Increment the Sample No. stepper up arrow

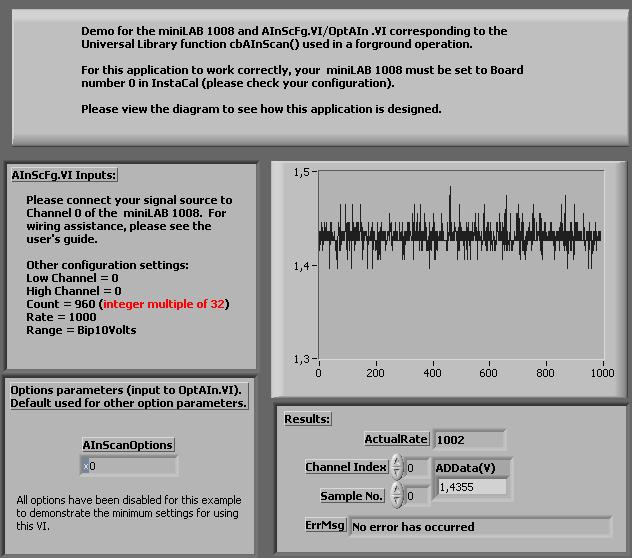click(x=396, y=489)
